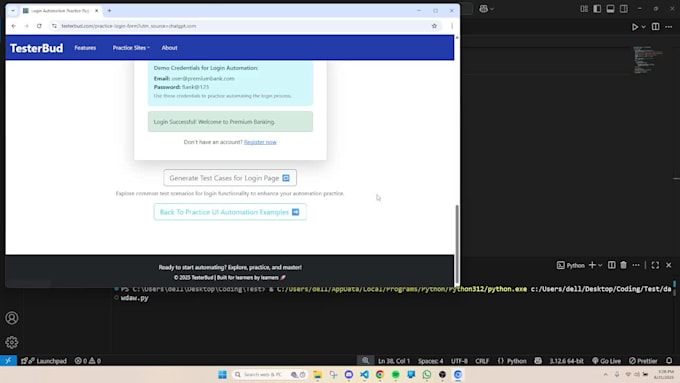
Task: Follow the Register now link
Action: click(x=260, y=142)
